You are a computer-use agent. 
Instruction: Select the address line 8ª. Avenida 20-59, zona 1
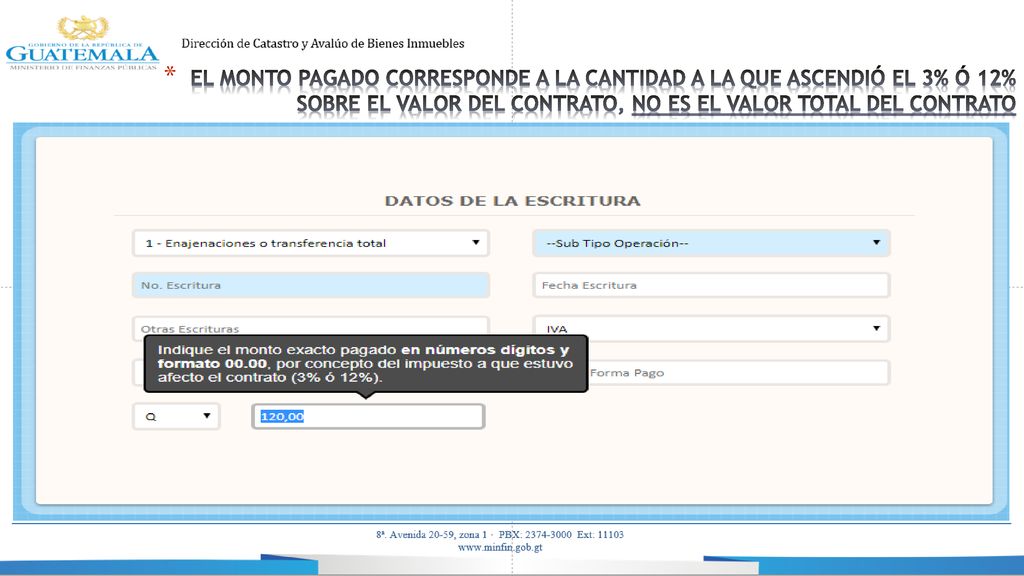(432, 534)
